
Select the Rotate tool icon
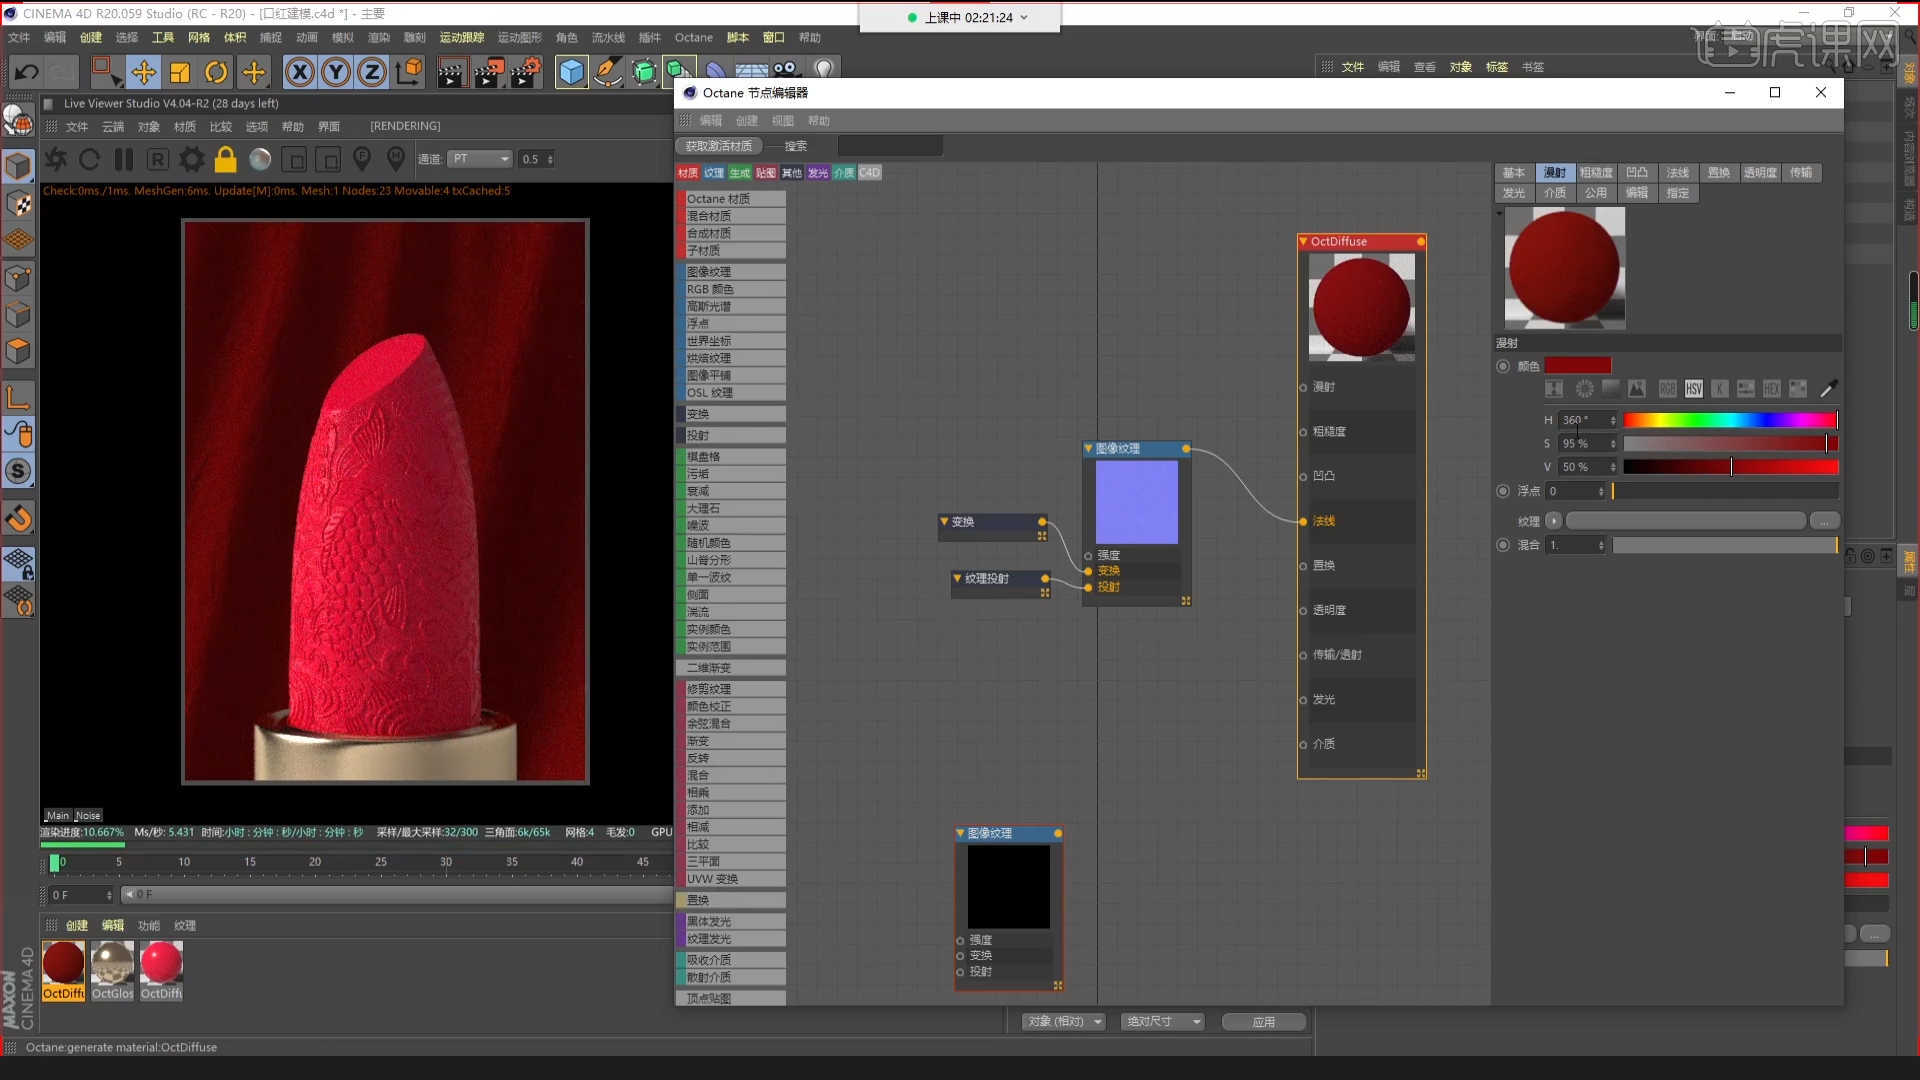pyautogui.click(x=216, y=72)
